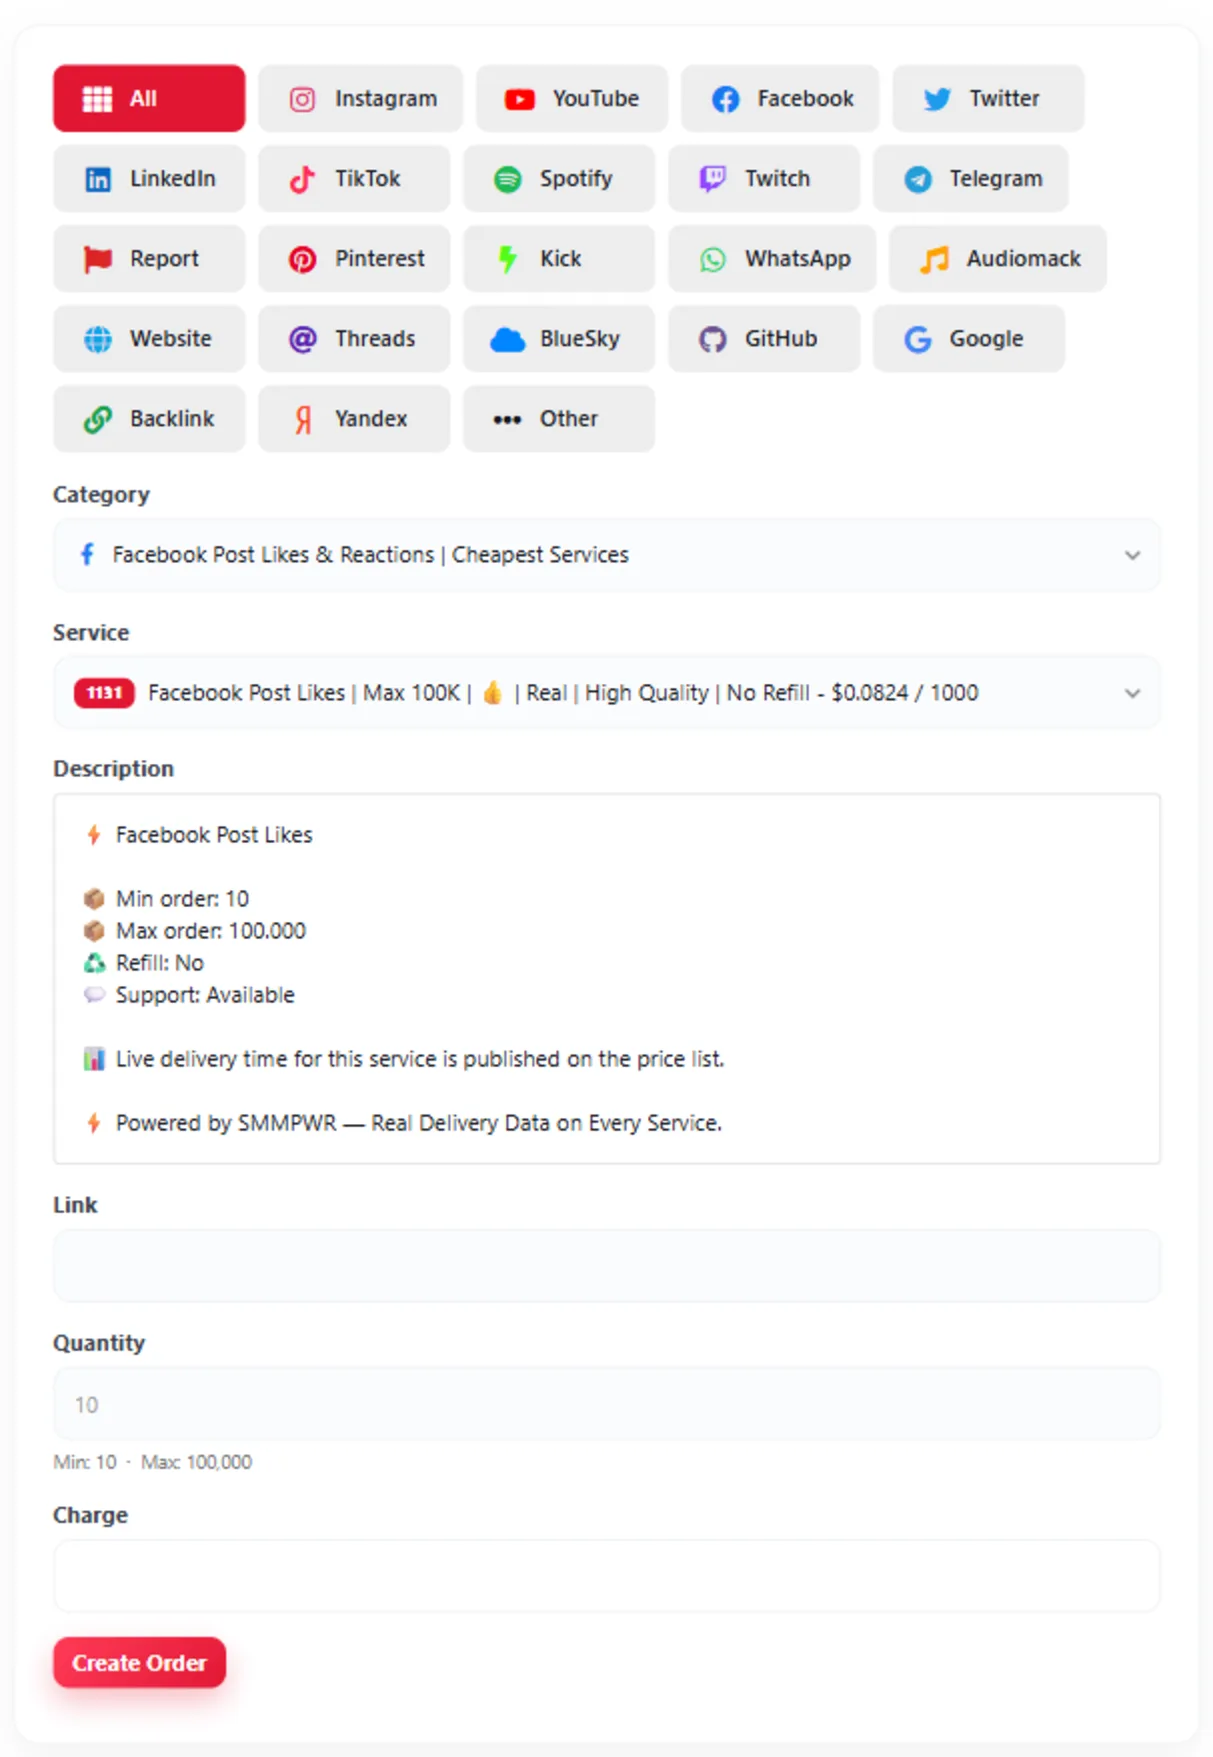Expand the Category chevron arrow

(1132, 555)
